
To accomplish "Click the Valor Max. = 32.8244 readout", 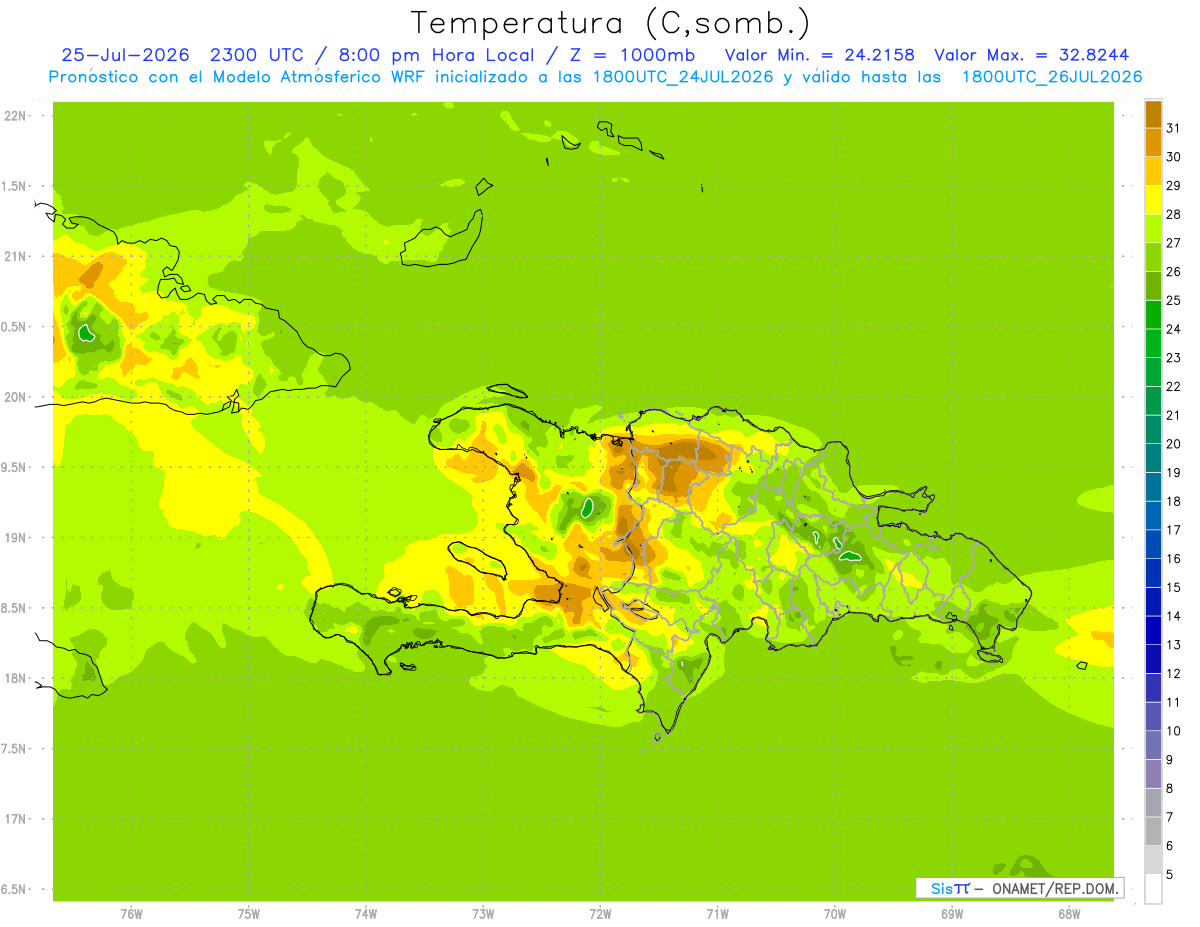I will click(x=1033, y=55).
